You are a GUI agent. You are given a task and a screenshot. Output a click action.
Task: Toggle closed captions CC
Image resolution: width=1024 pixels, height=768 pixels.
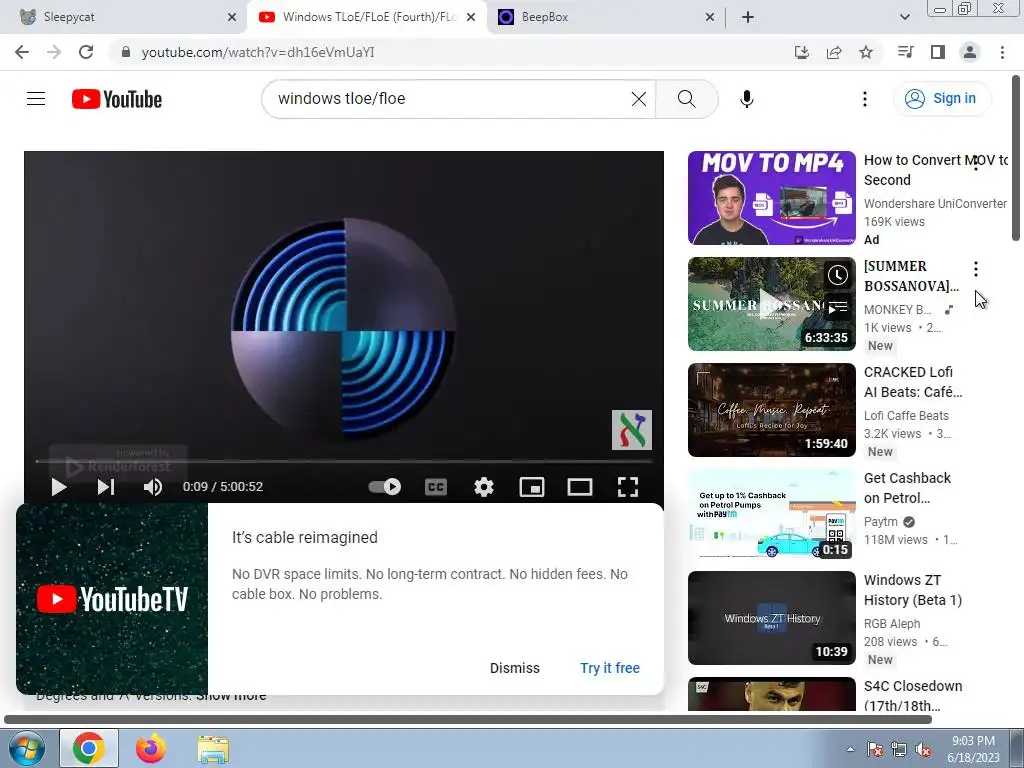pos(436,487)
